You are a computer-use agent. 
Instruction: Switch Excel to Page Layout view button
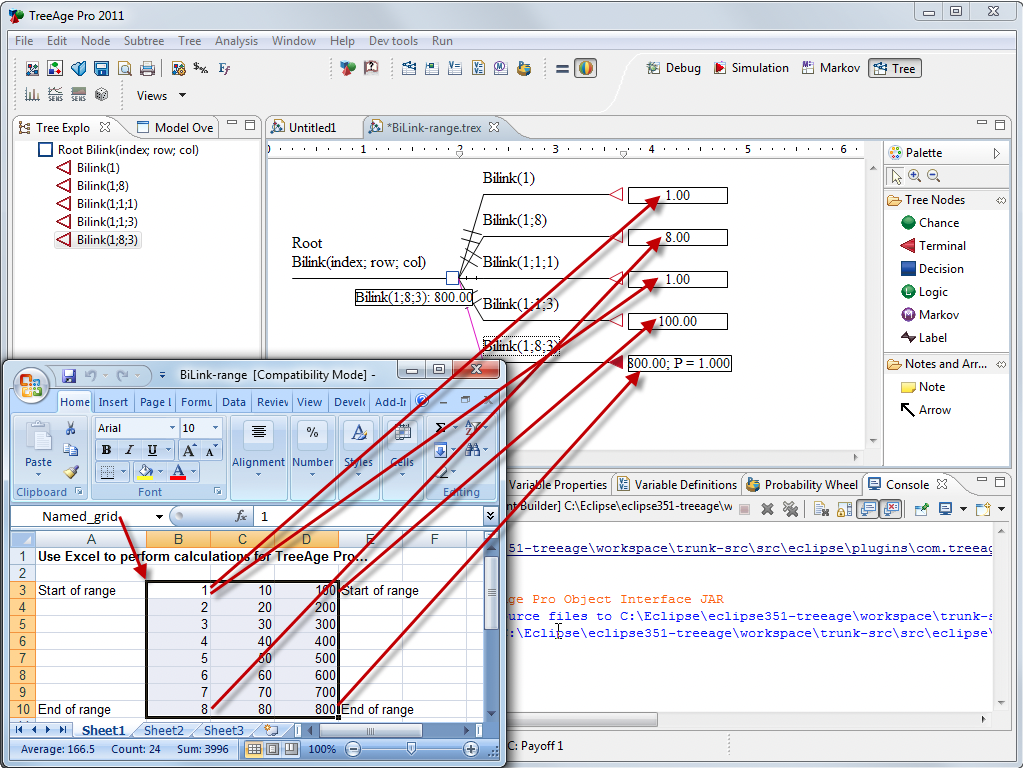(x=273, y=748)
